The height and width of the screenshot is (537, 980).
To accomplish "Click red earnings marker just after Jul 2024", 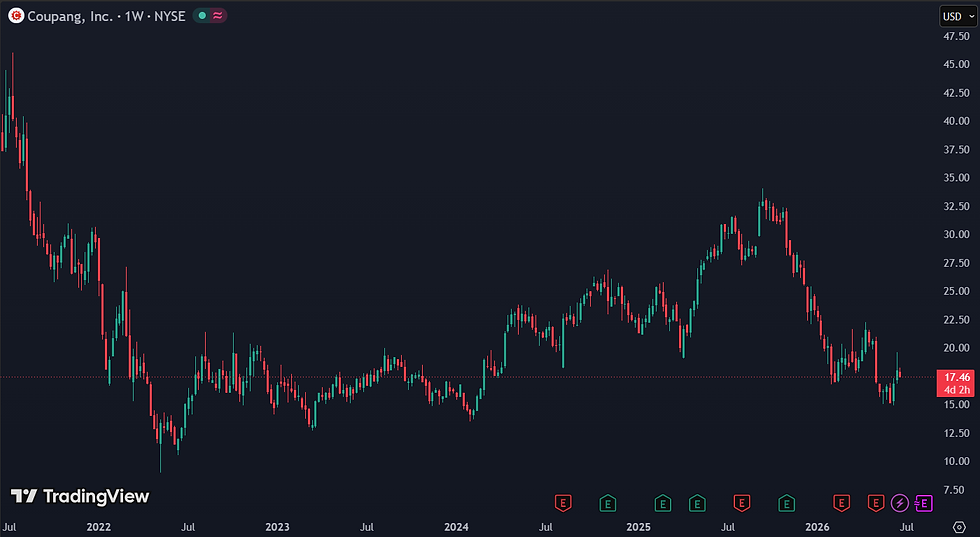I will point(563,503).
